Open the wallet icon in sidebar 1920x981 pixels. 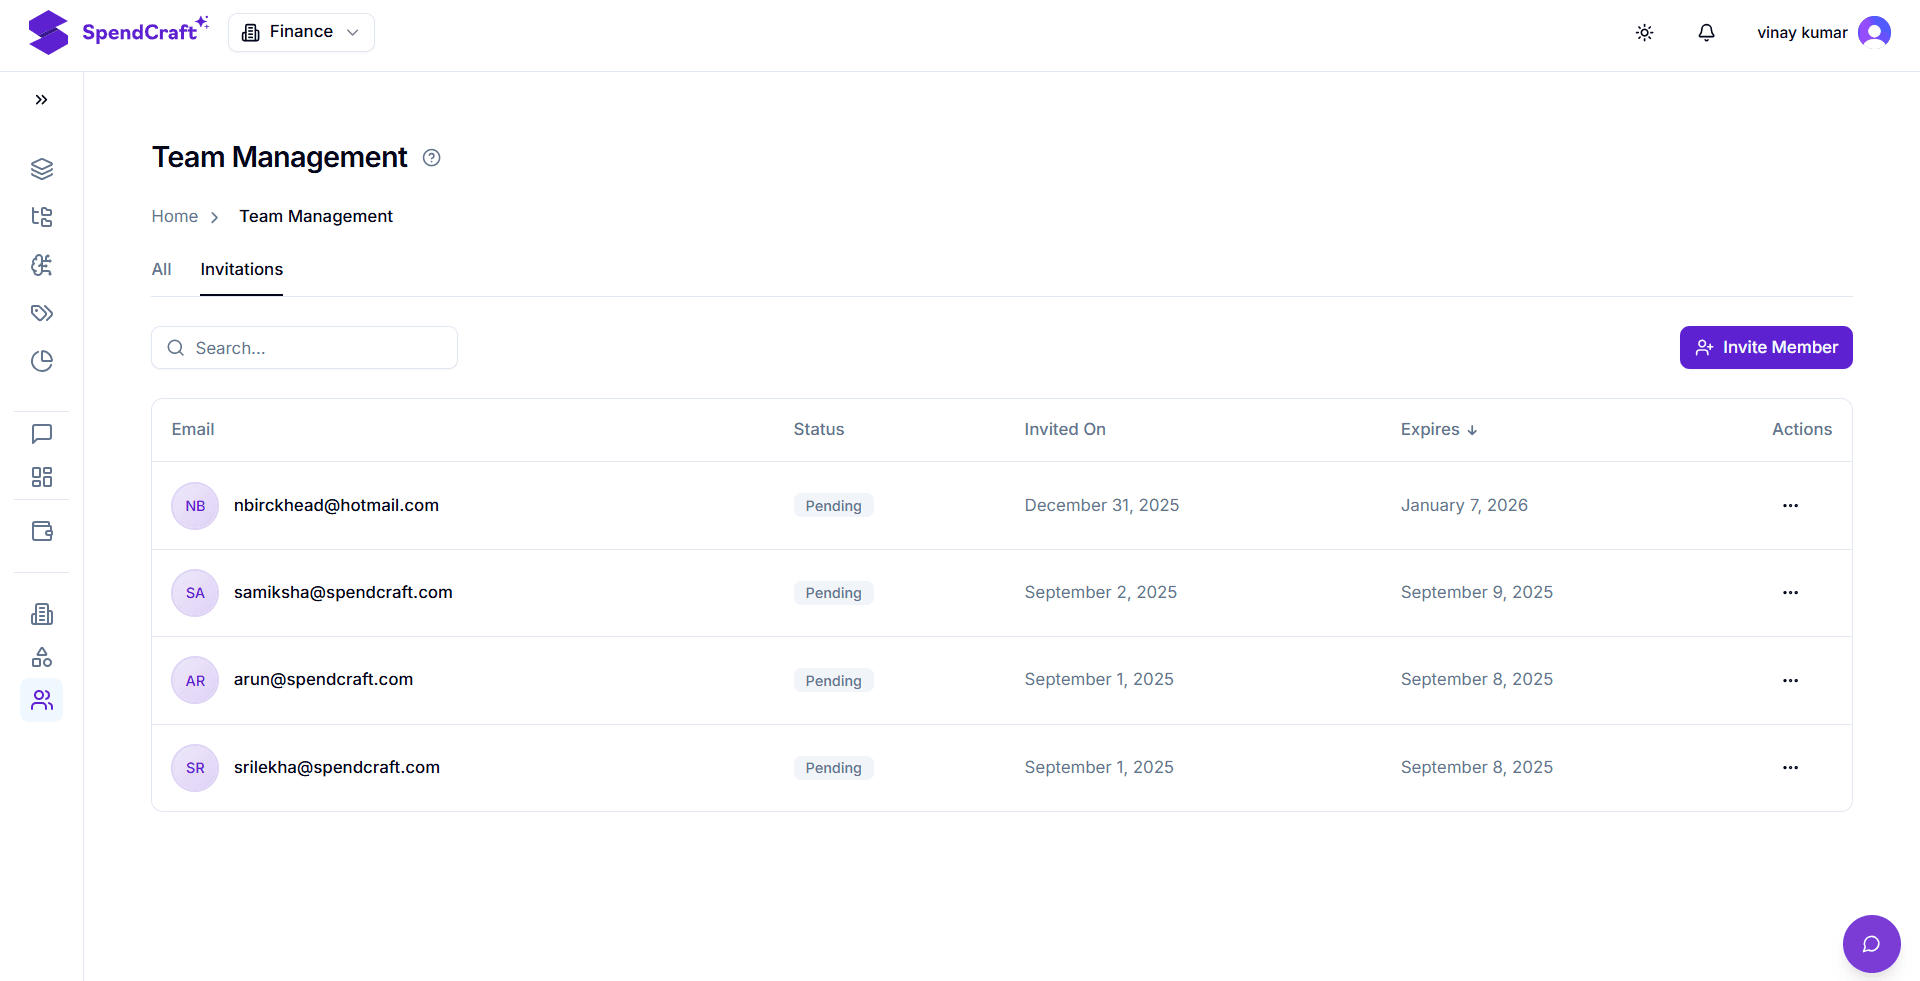click(x=41, y=531)
